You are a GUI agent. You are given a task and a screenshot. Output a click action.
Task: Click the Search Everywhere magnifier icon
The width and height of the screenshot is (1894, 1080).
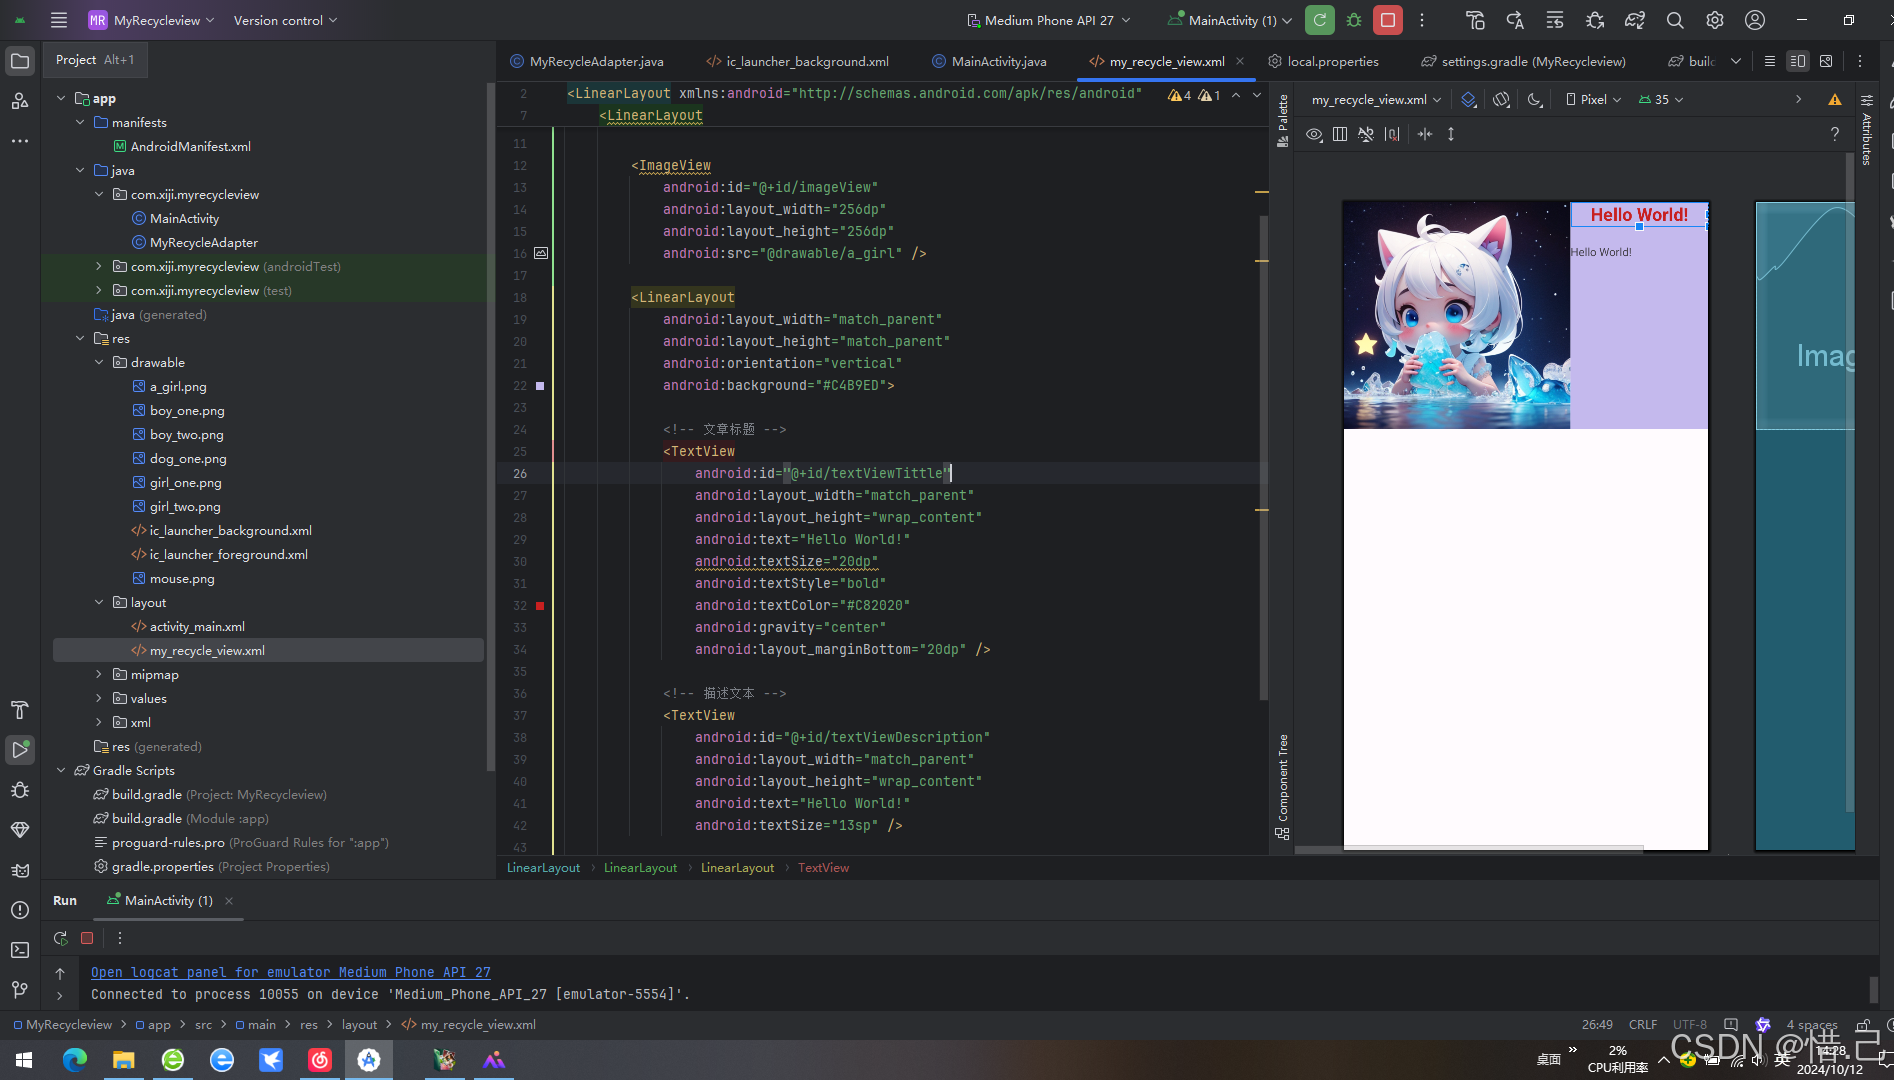(1675, 20)
